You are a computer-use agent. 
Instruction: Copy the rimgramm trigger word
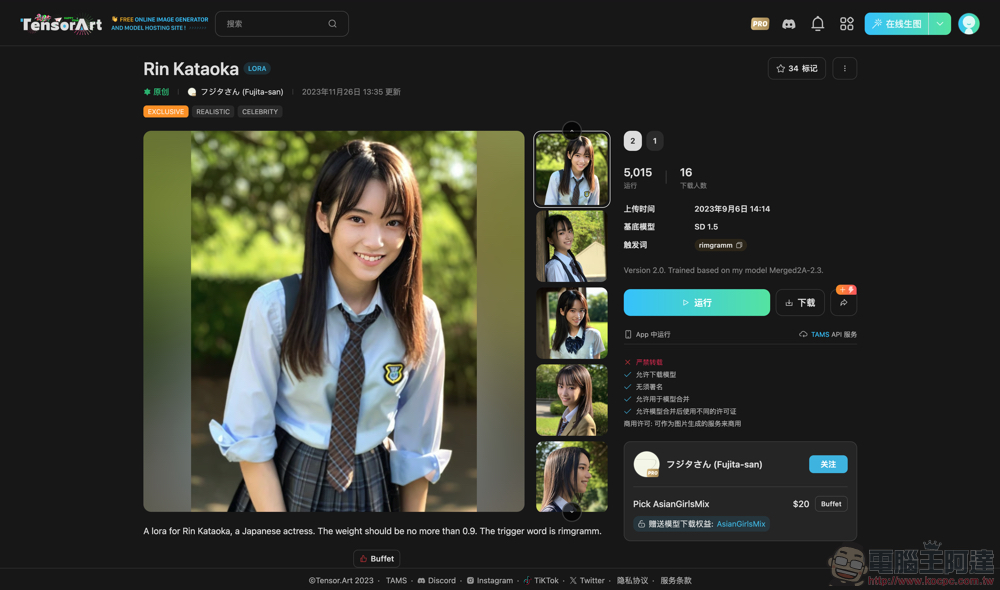(x=739, y=245)
